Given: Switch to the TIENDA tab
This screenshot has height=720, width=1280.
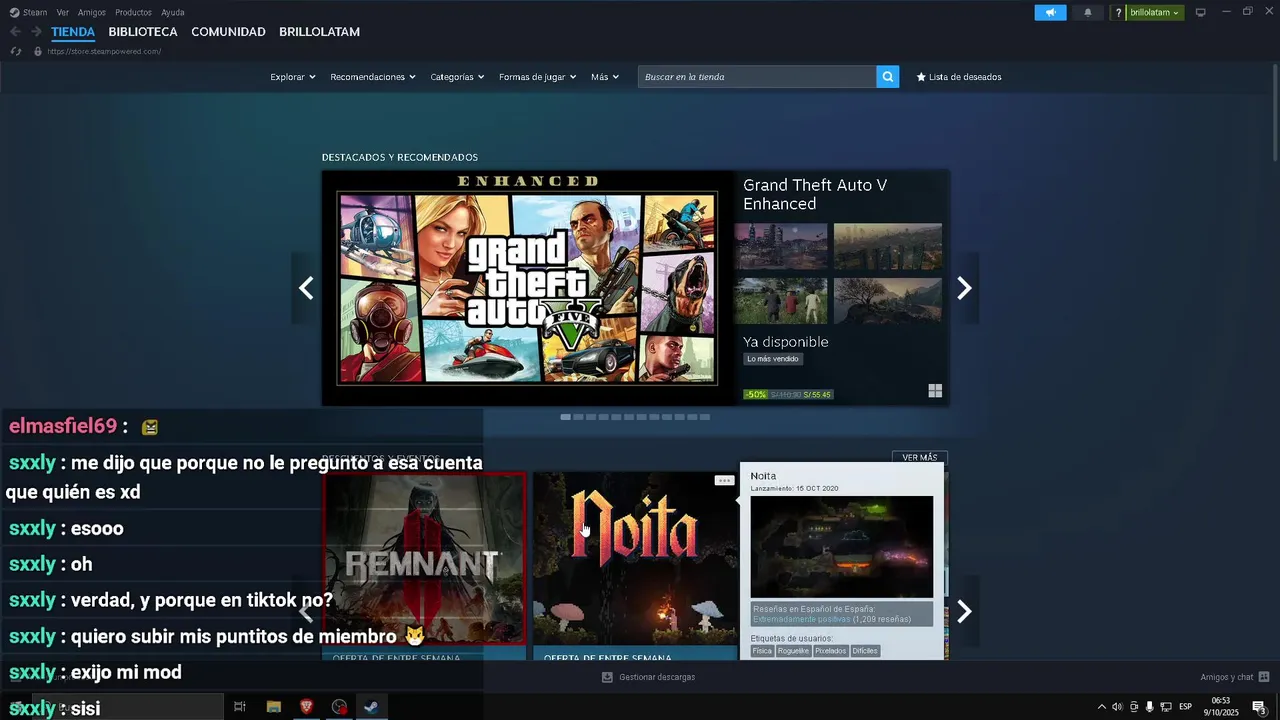Looking at the screenshot, I should click(x=73, y=32).
